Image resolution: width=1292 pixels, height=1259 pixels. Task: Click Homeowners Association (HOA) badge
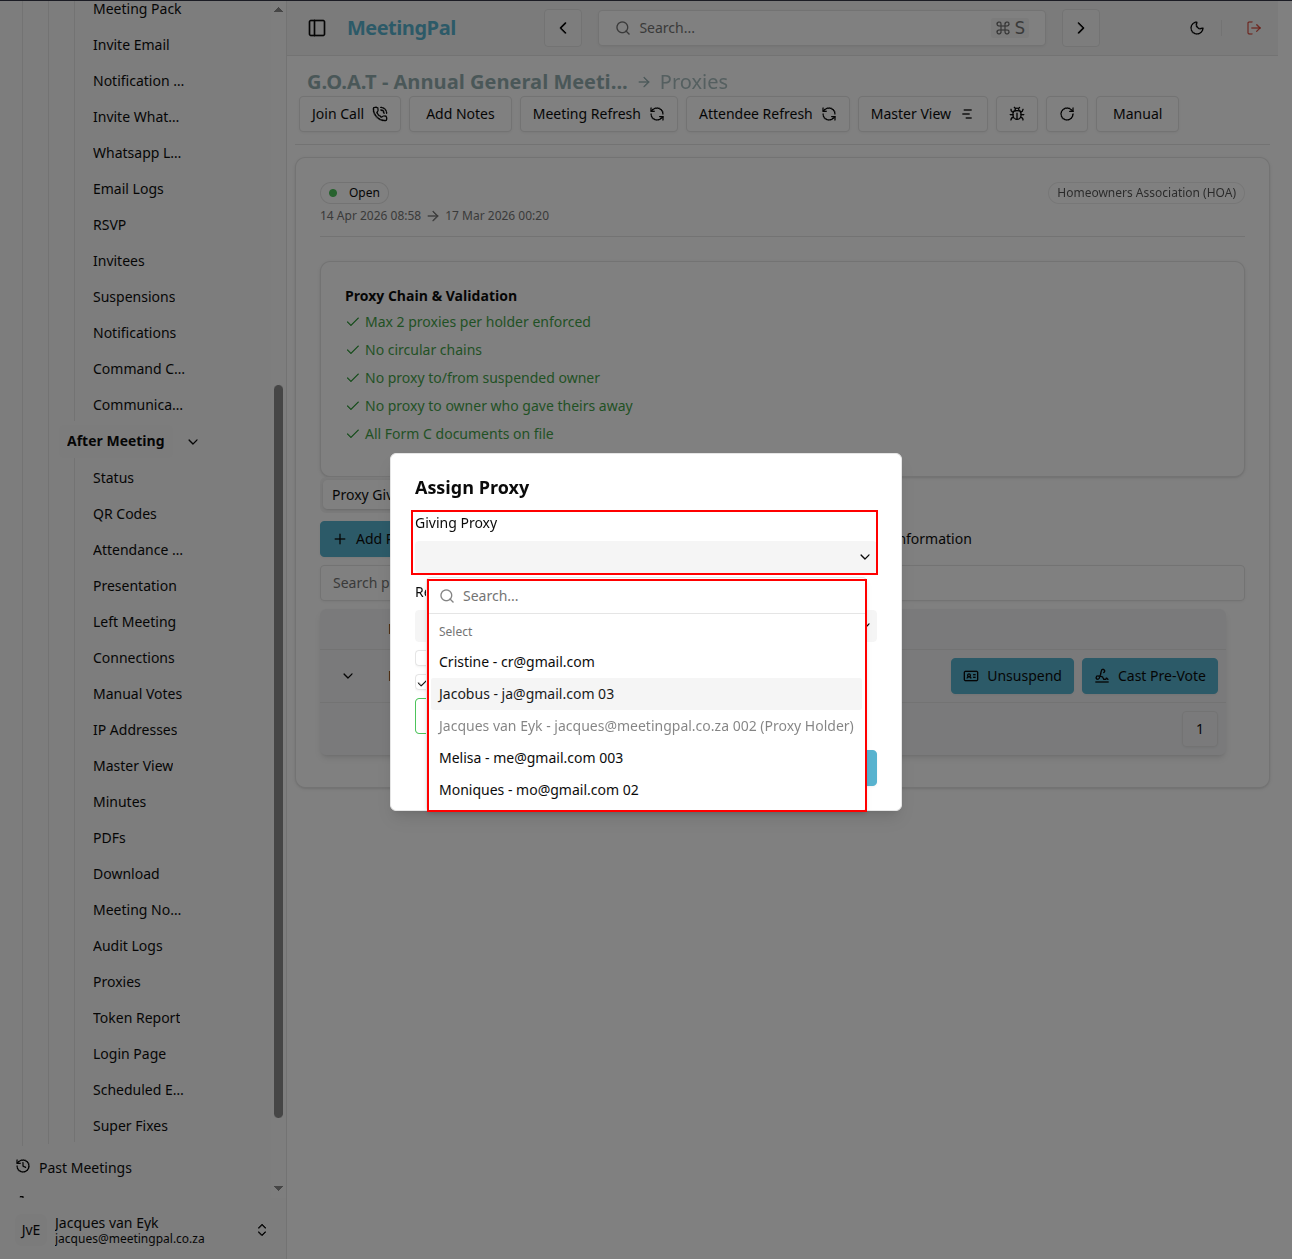point(1146,193)
